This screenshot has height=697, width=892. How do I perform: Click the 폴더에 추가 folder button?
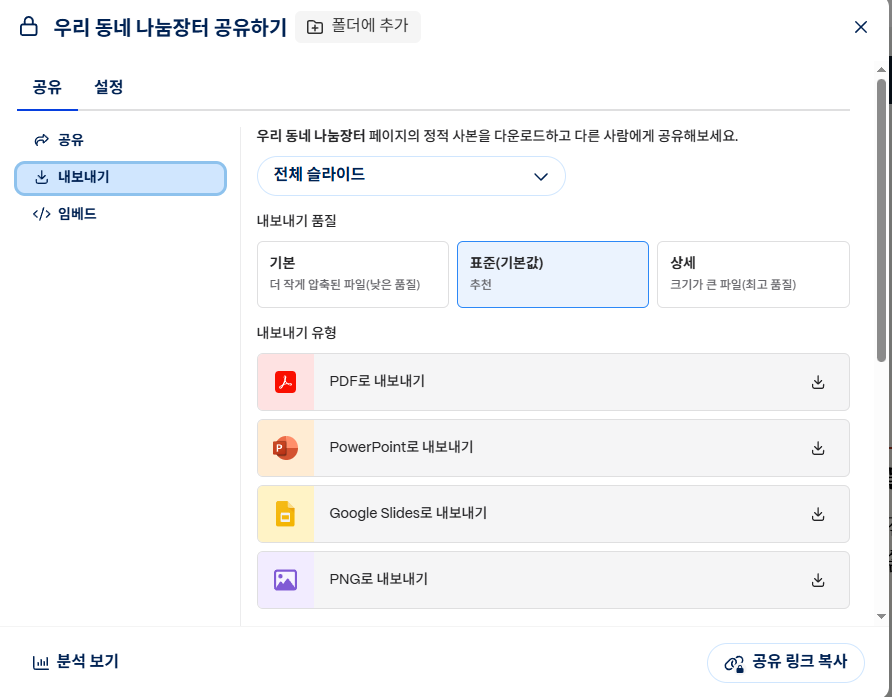pyautogui.click(x=358, y=27)
